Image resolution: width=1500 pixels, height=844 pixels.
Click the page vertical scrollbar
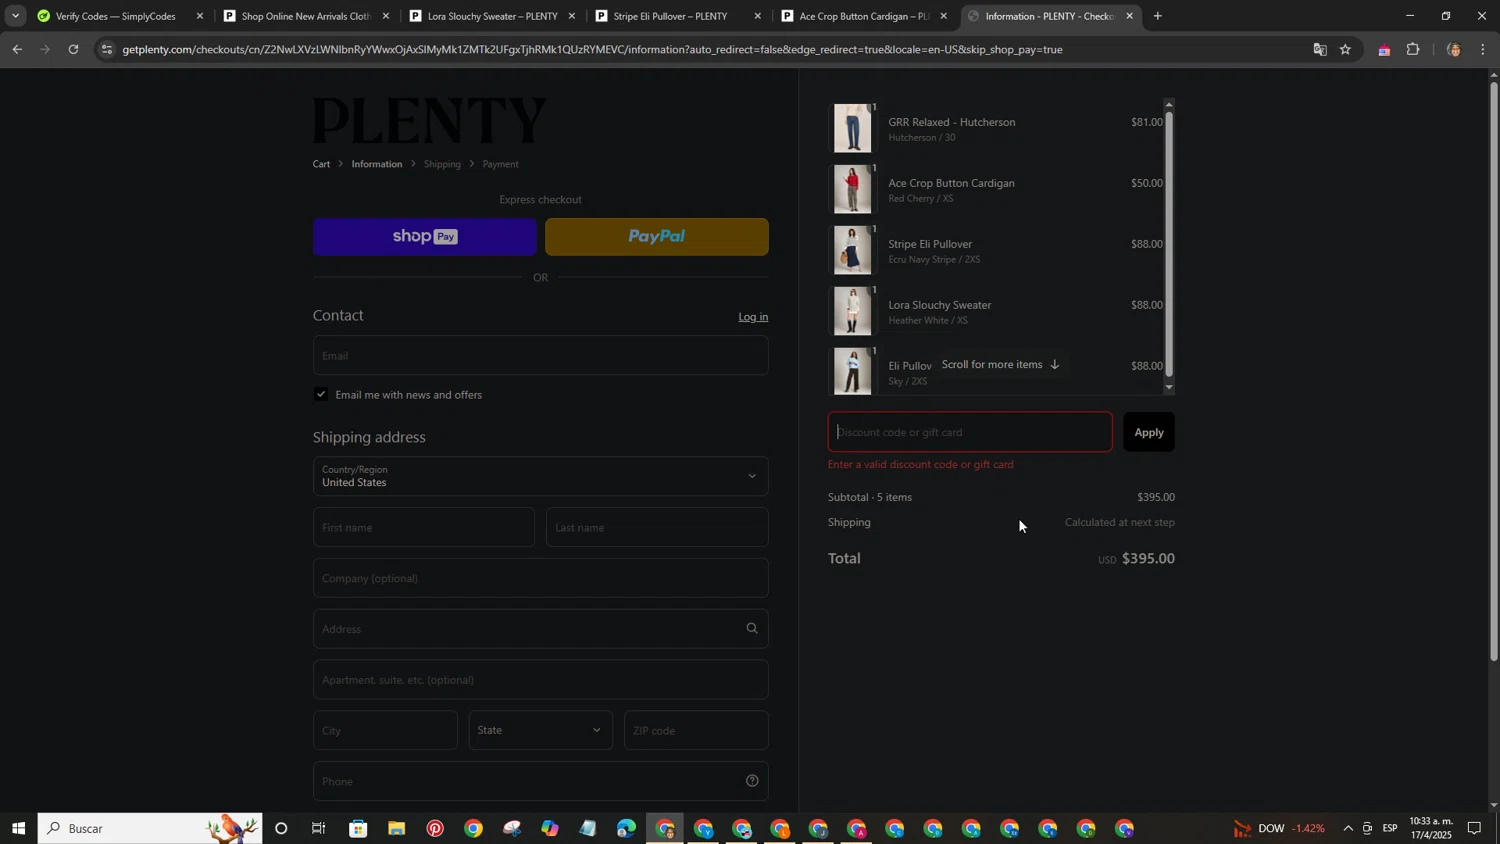[x=1494, y=370]
